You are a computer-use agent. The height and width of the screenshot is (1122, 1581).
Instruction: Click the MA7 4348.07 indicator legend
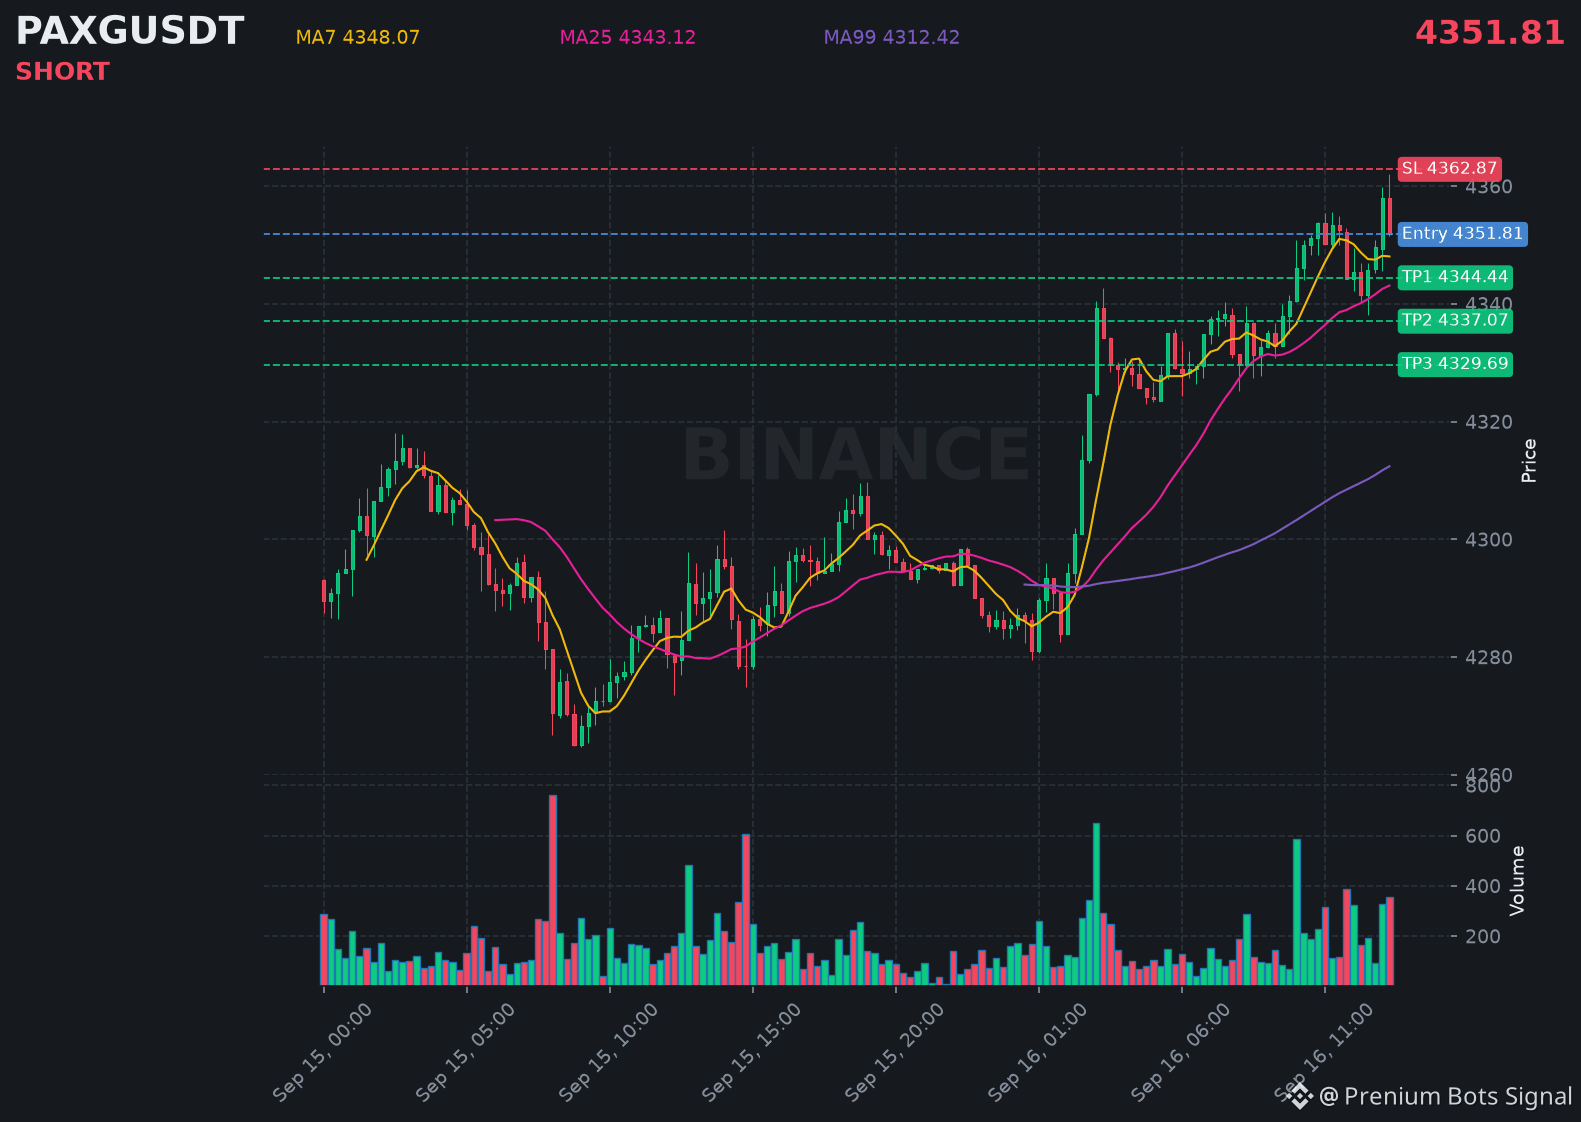point(358,37)
